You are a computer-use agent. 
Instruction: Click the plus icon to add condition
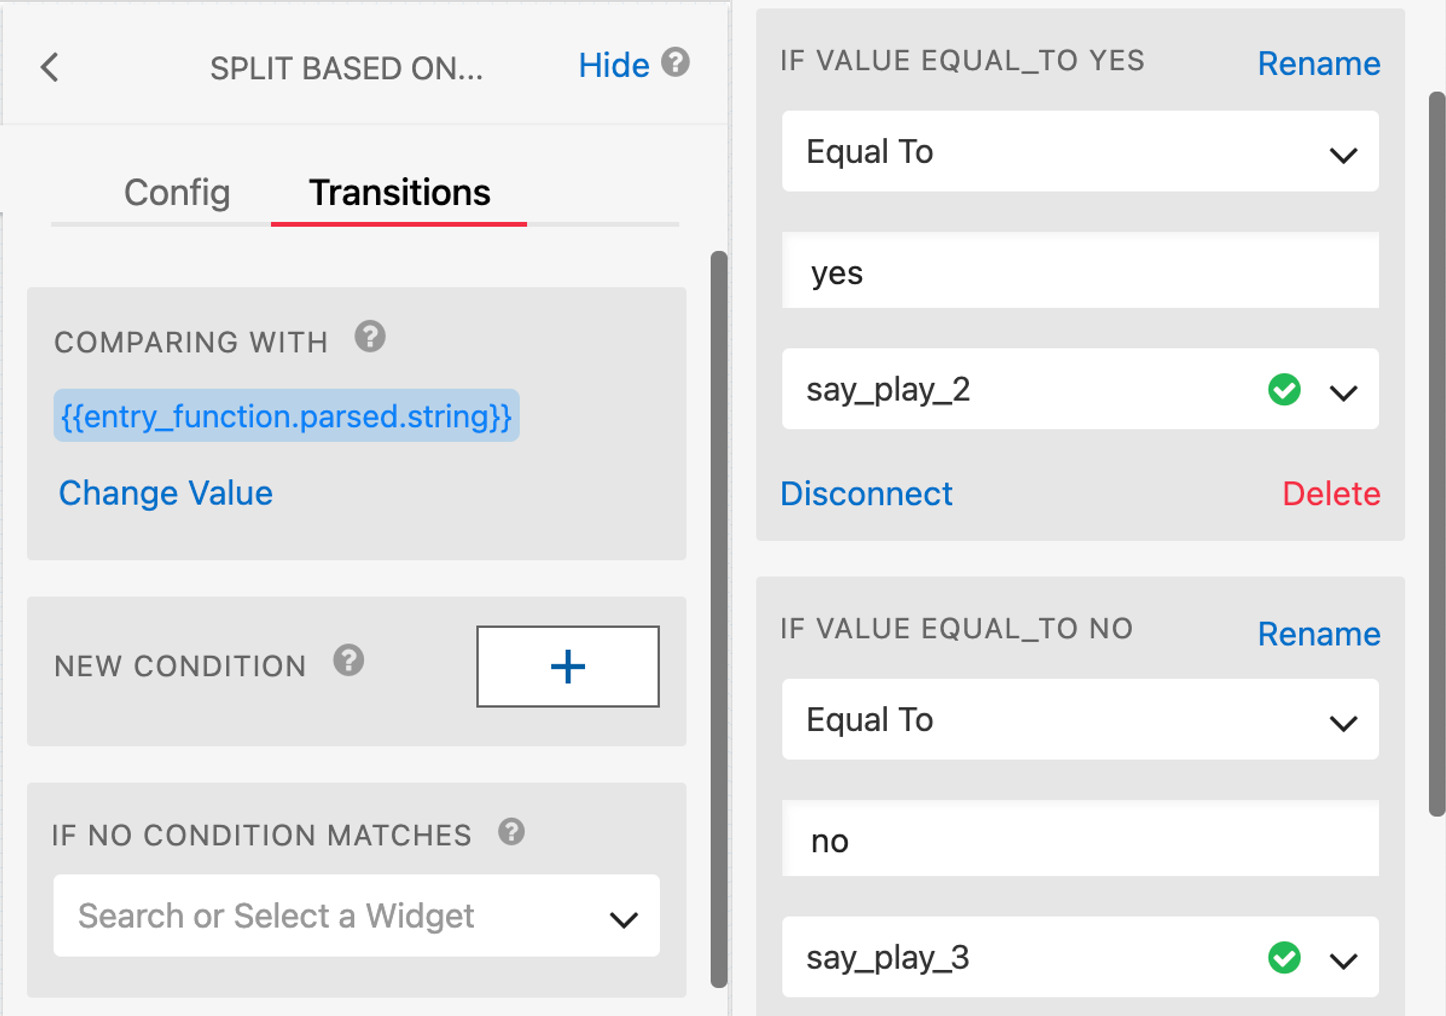567,667
